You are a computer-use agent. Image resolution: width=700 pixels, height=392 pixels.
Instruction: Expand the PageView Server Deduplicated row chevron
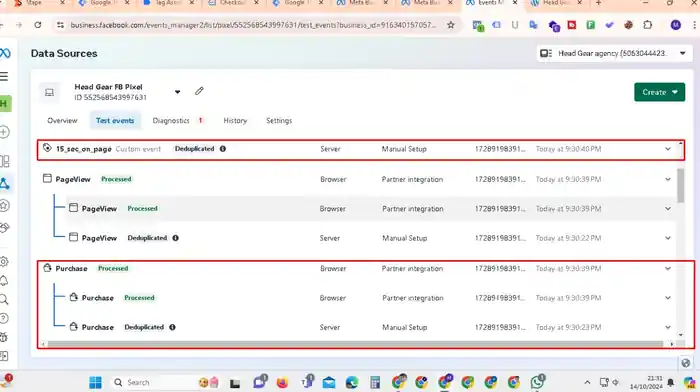(x=668, y=238)
